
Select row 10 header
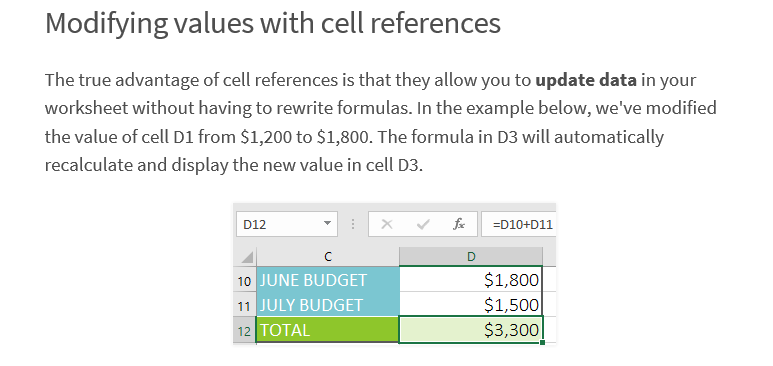pos(245,280)
